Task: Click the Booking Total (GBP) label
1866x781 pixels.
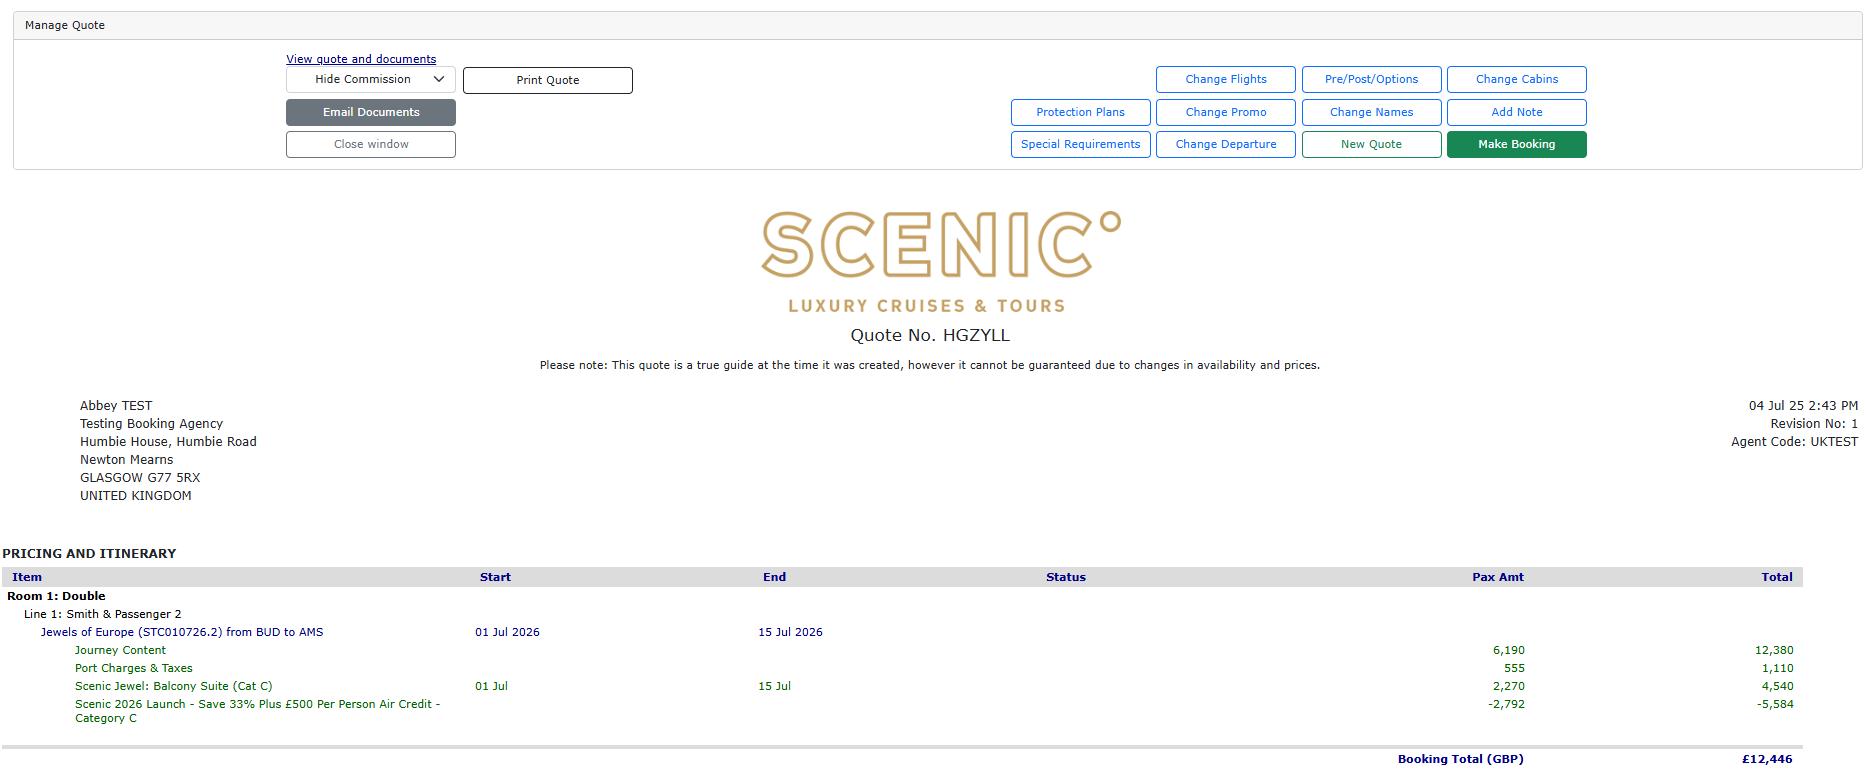Action: click(x=1461, y=759)
